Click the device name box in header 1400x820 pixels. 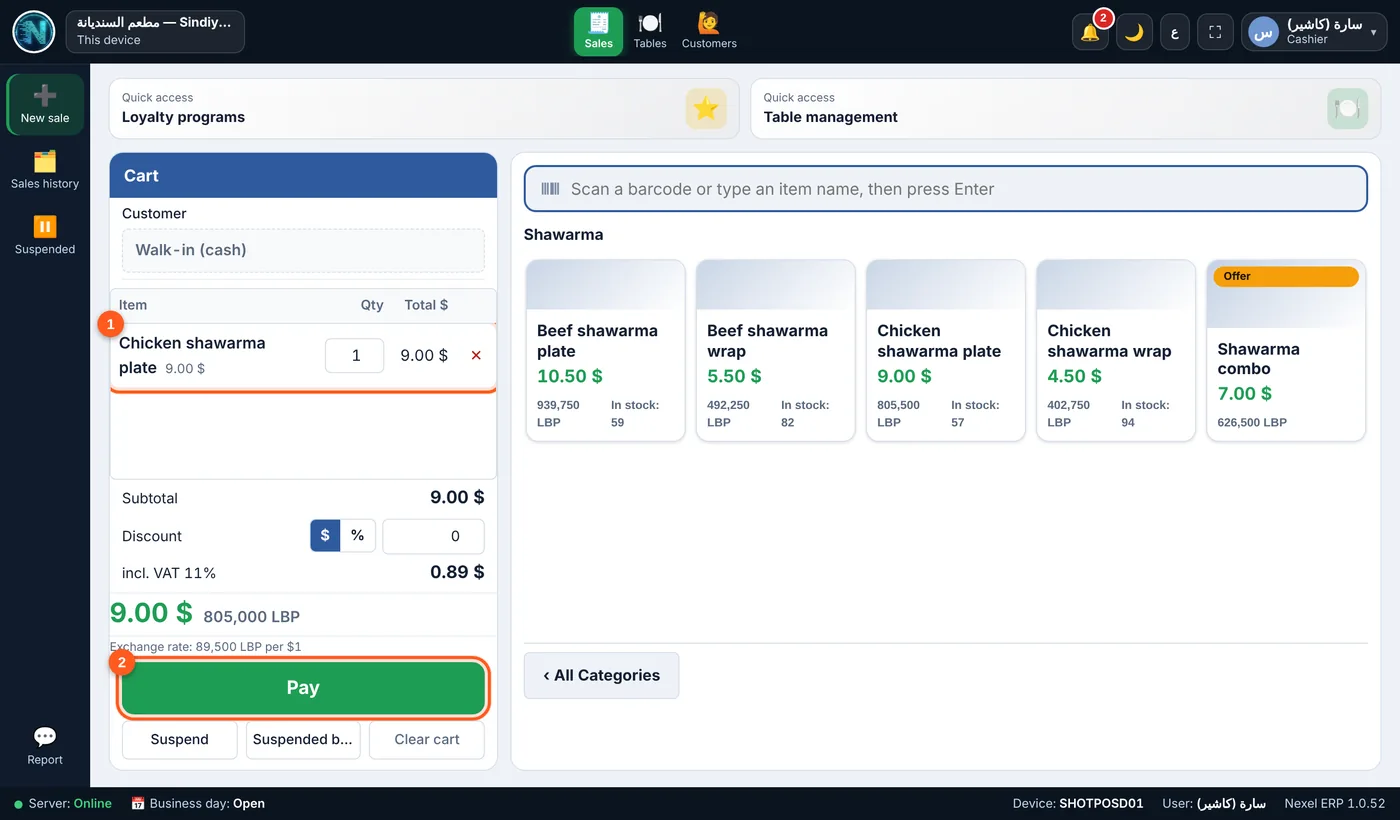click(x=155, y=32)
